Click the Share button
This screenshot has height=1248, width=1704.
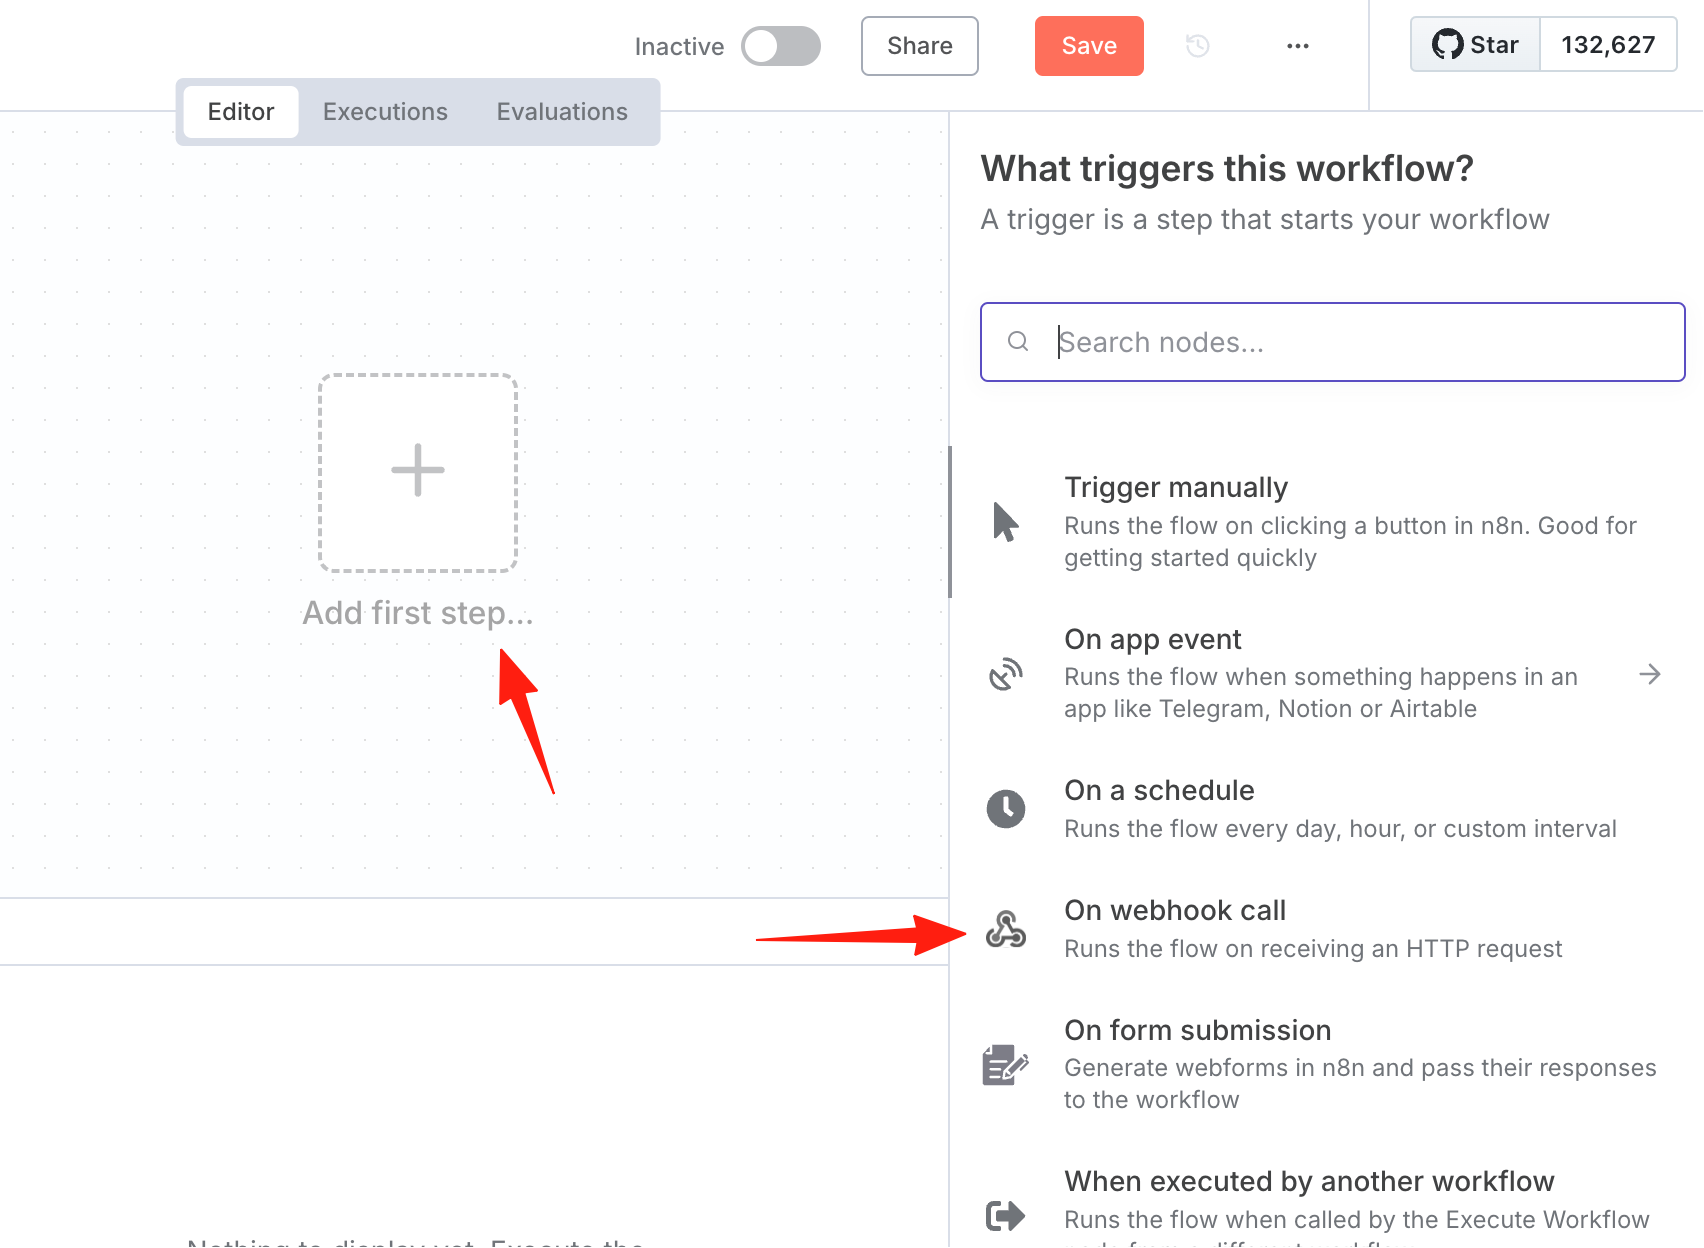920,46
